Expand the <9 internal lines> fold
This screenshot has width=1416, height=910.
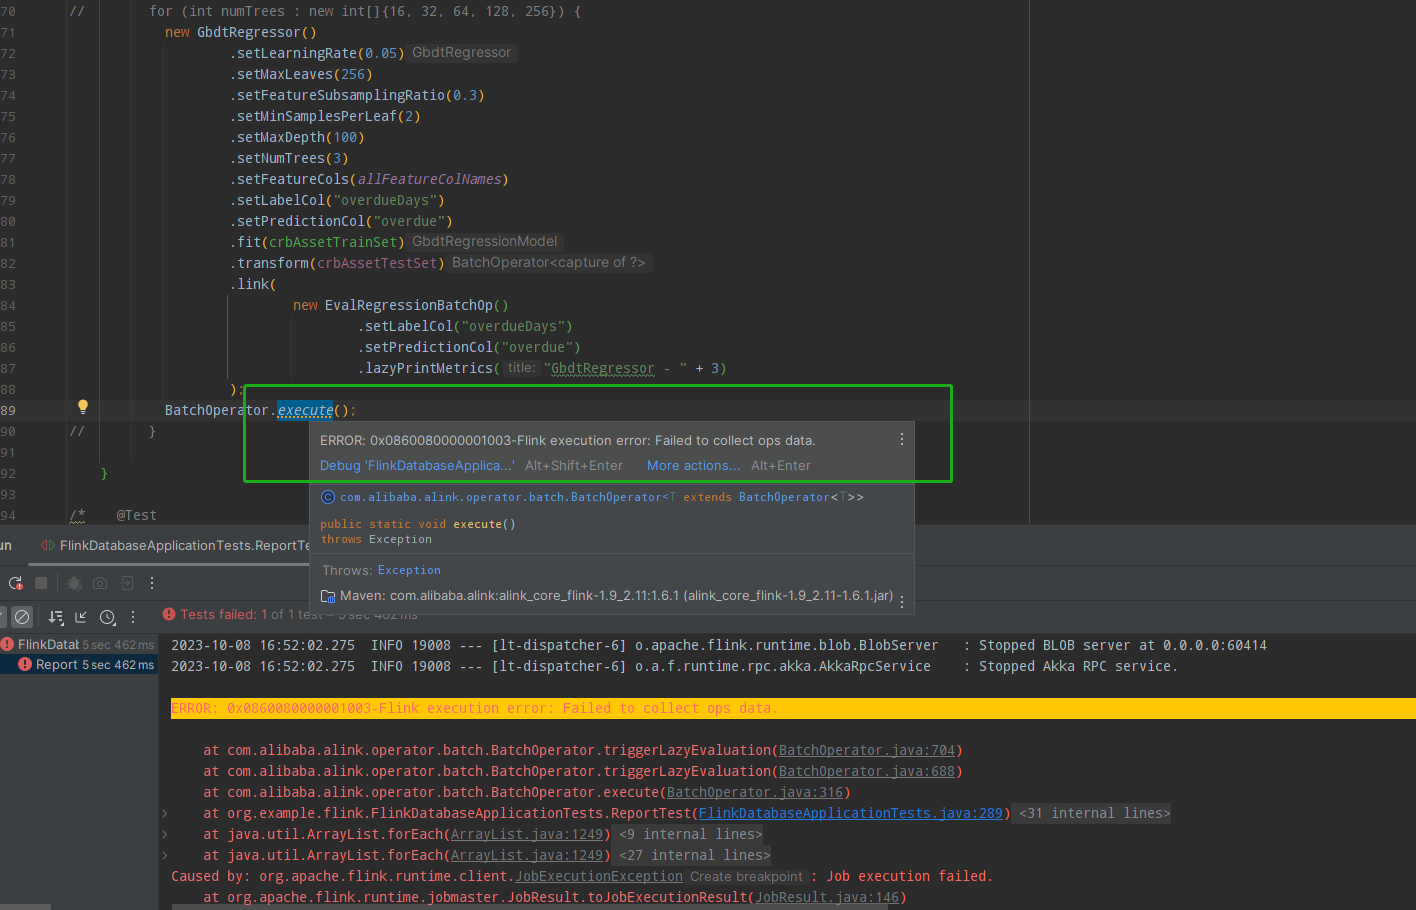coord(690,834)
